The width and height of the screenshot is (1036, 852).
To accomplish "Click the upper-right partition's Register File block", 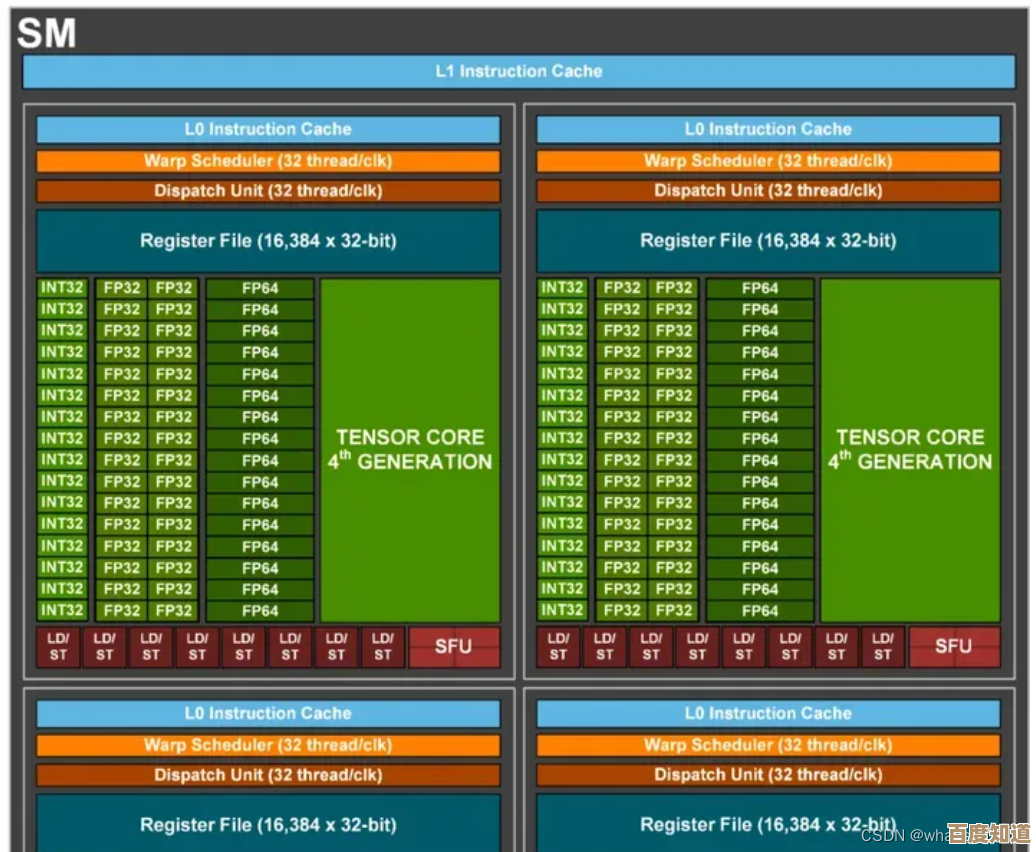I will pos(768,241).
